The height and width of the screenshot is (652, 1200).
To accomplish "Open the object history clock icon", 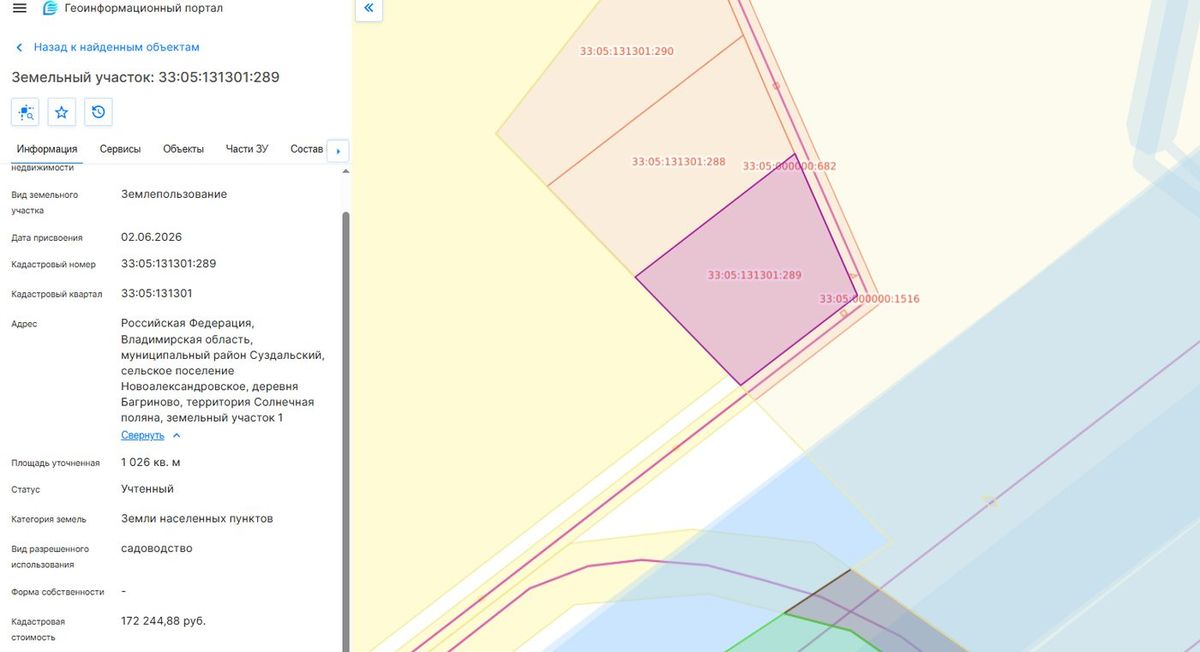I will 98,112.
